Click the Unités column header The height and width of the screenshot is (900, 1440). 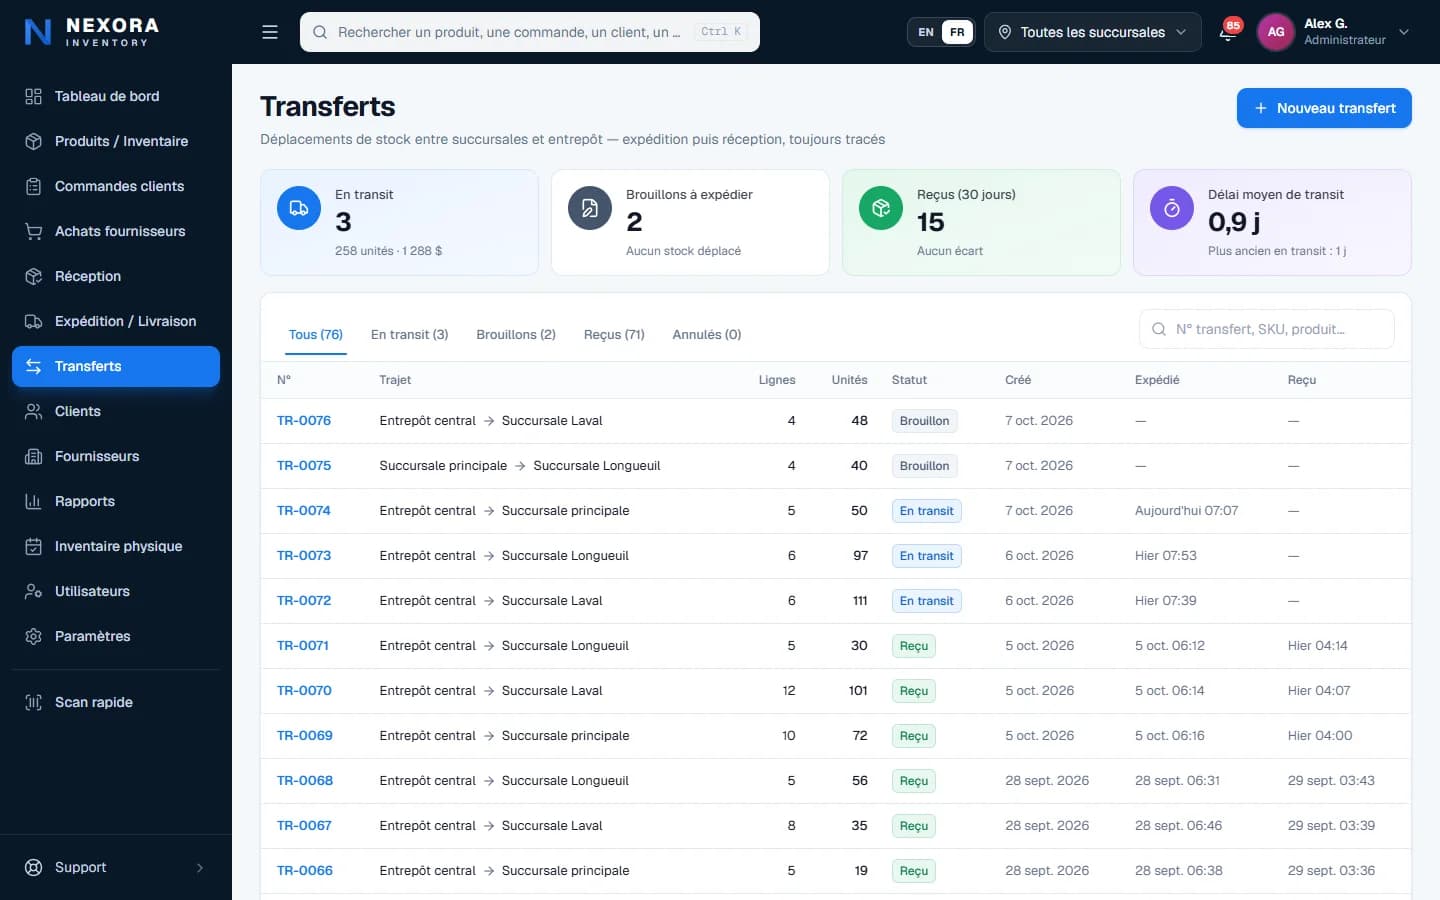click(849, 380)
